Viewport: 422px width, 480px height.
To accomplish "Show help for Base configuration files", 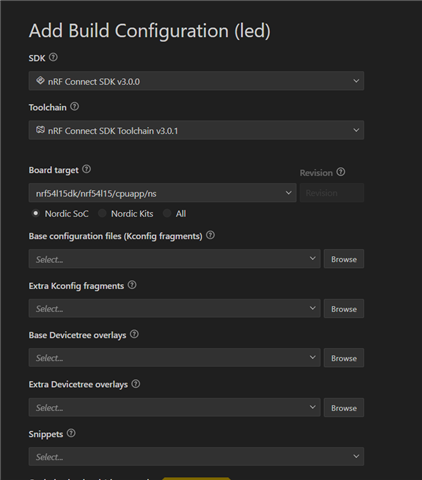I will pos(210,235).
